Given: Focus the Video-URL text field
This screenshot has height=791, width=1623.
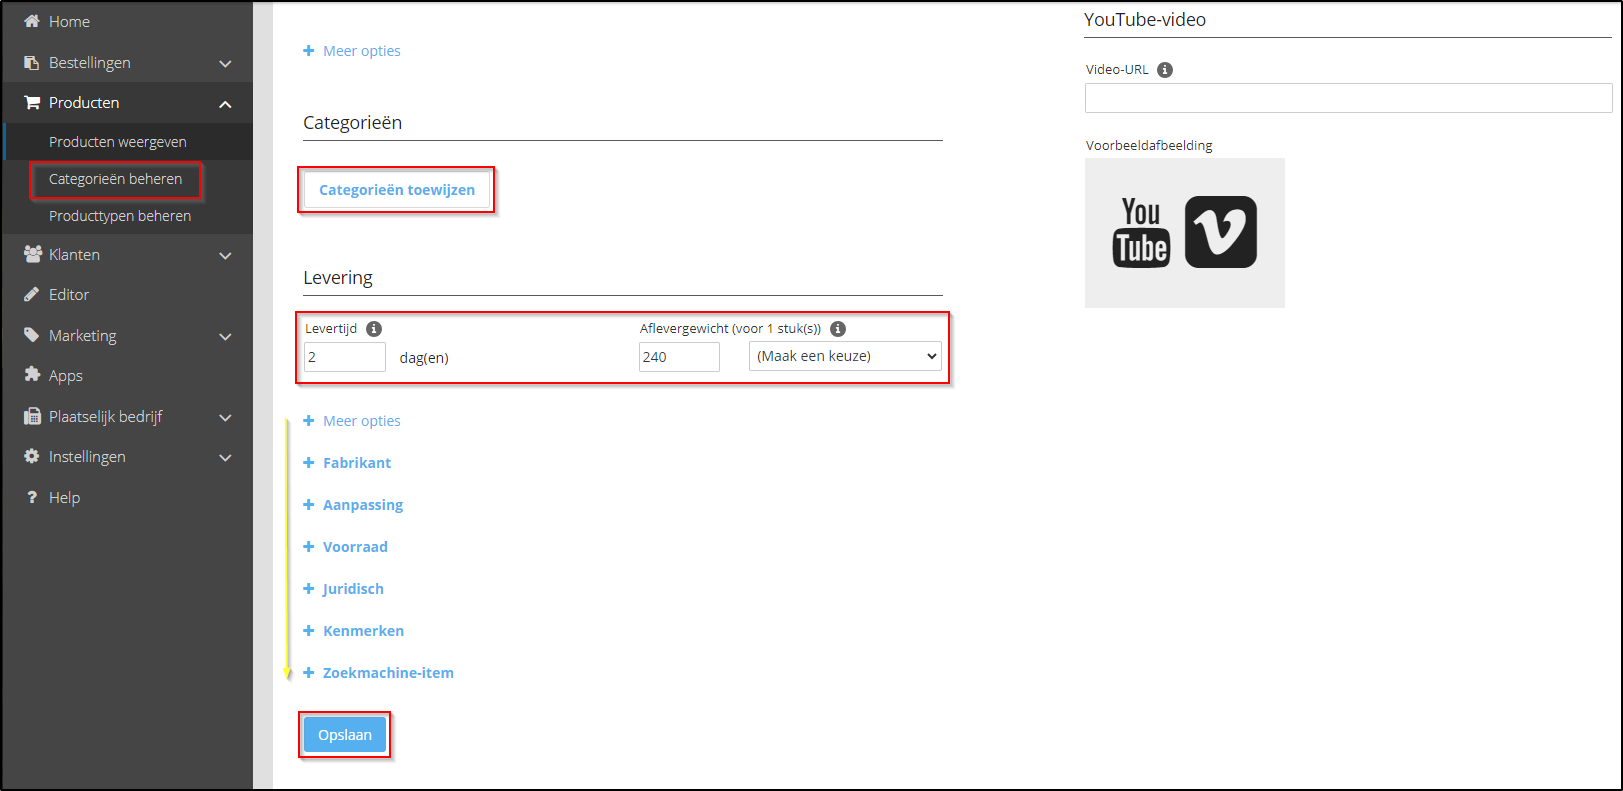Looking at the screenshot, I should [x=1347, y=98].
